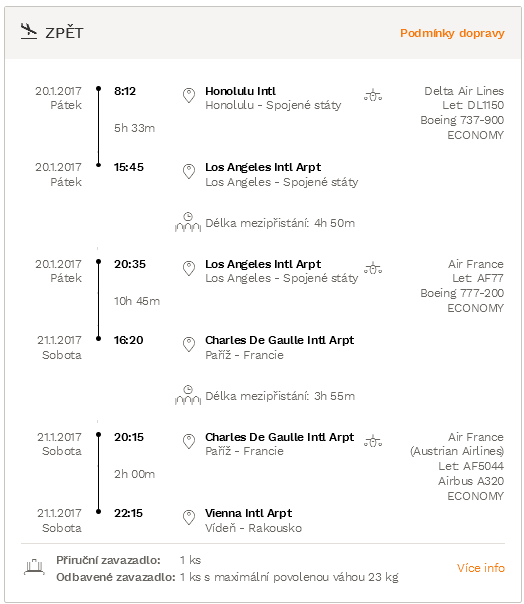Open the Podmínky dopravy link
524x604 pixels.
[452, 33]
